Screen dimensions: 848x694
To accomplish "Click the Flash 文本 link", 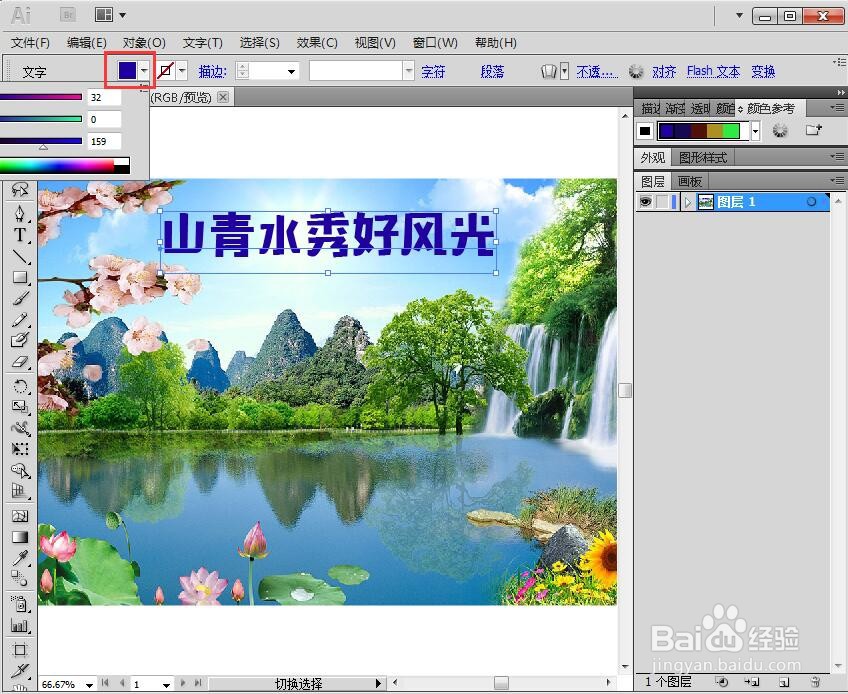I will [x=713, y=71].
